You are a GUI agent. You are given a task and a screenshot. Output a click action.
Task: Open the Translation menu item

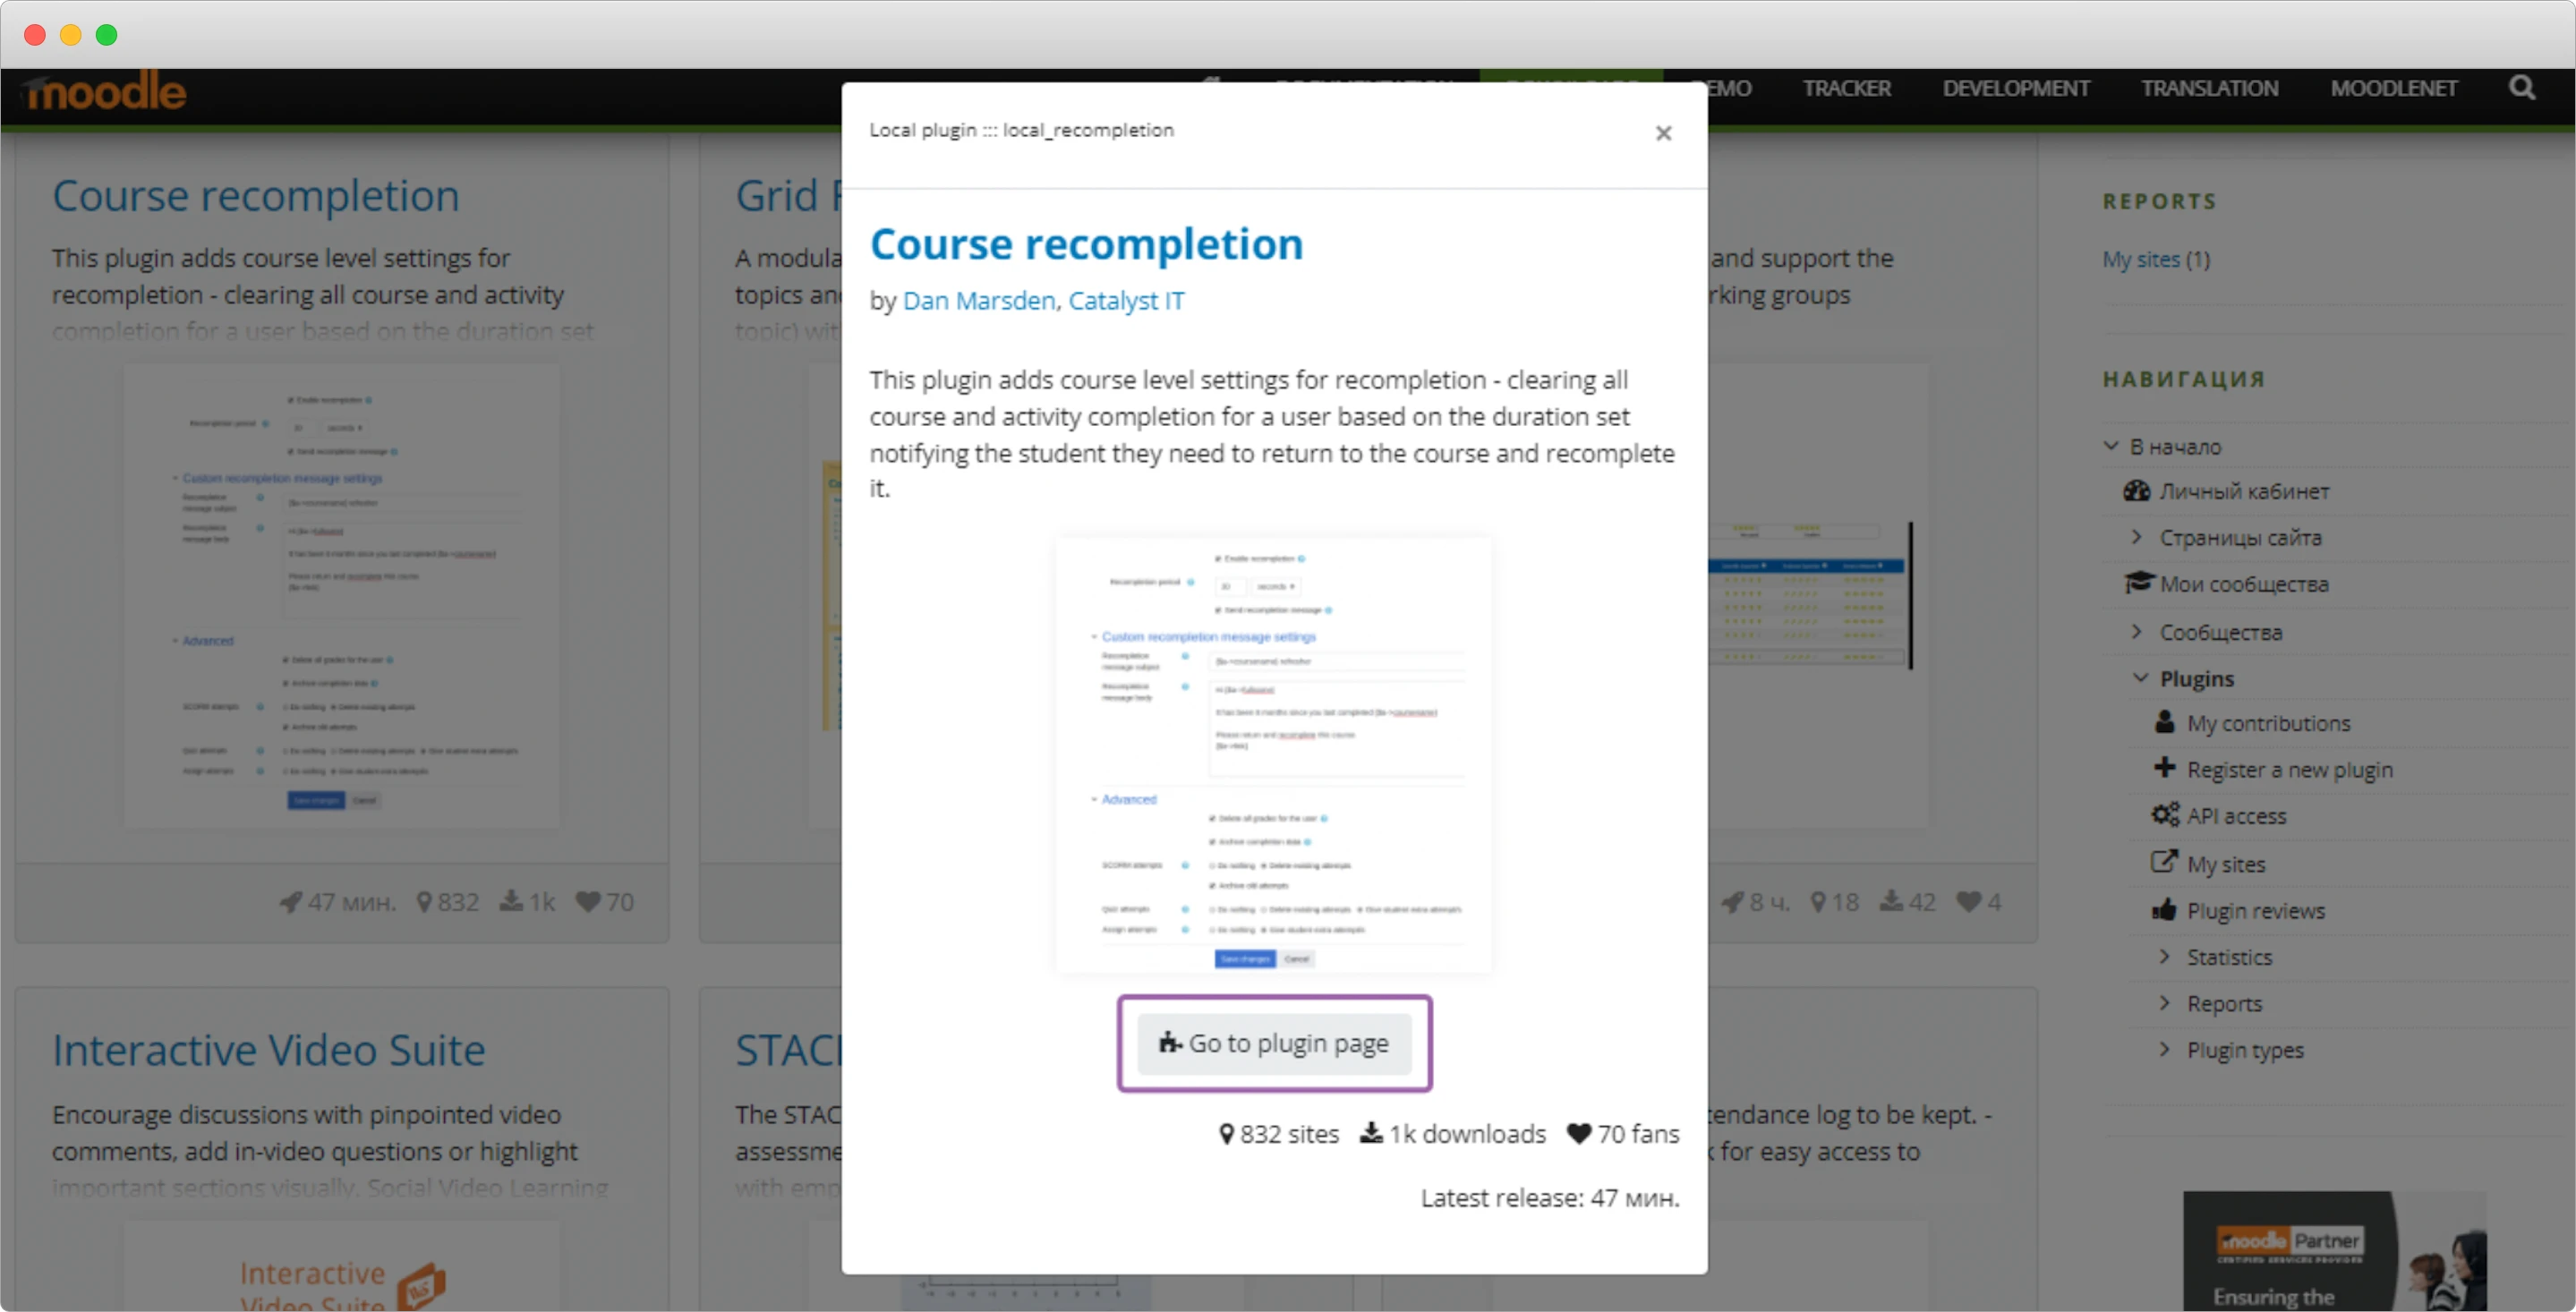point(2209,88)
